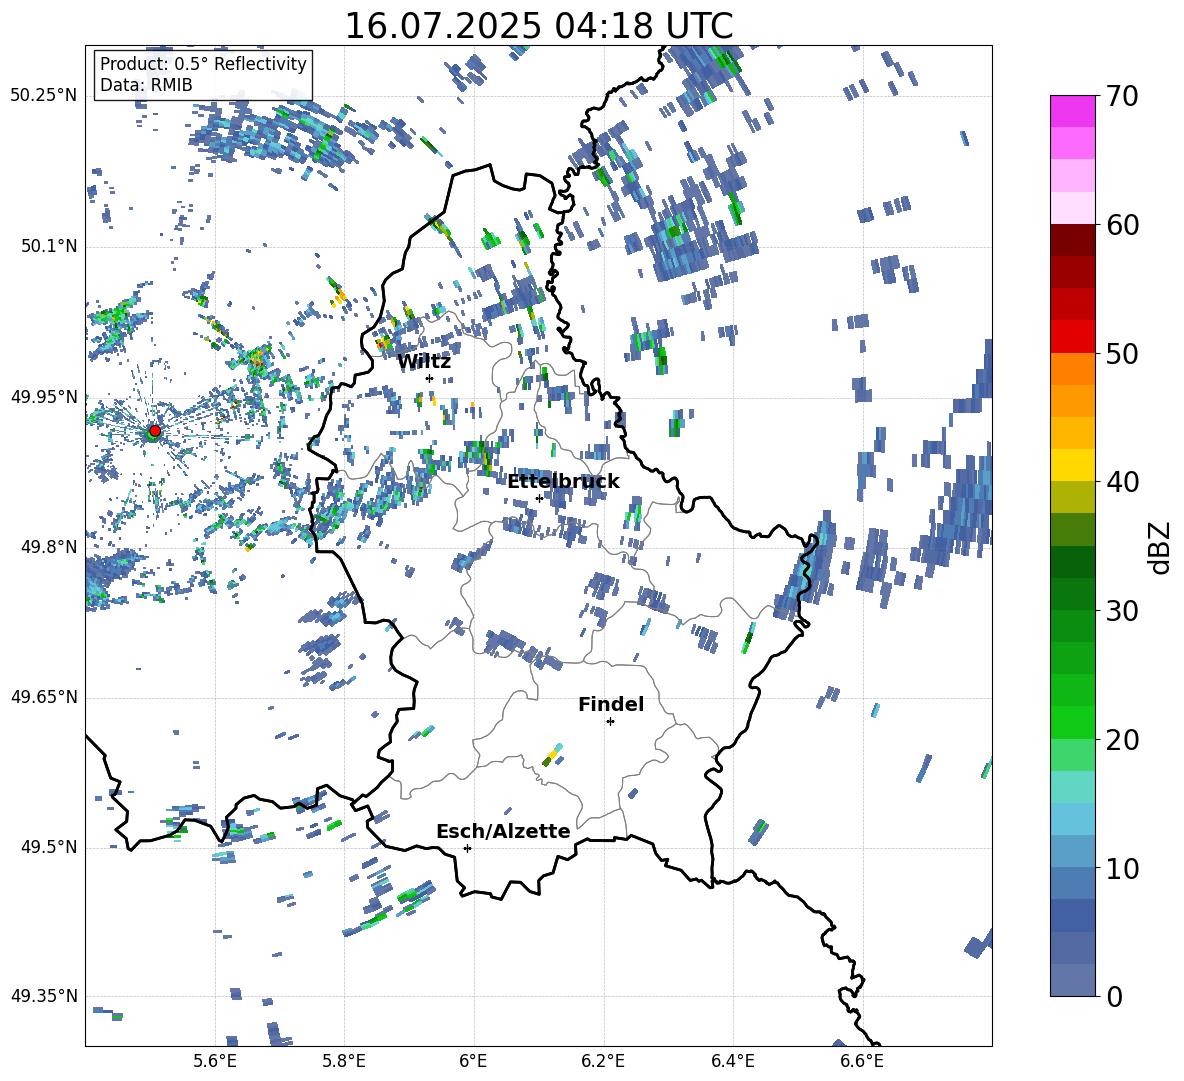Click the colorbar tick label 30
Viewport: 1184px width, 1081px height.
coord(1122,611)
